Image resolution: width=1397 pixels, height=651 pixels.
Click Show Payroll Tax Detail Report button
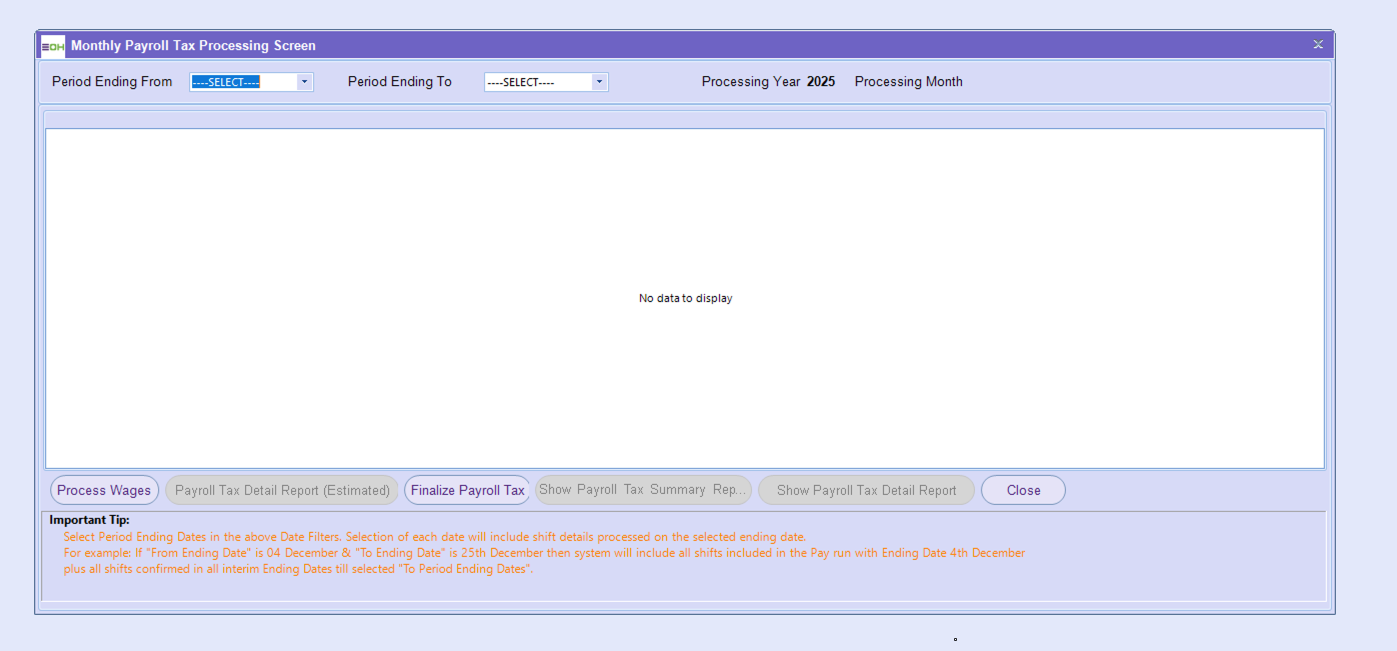(x=866, y=490)
